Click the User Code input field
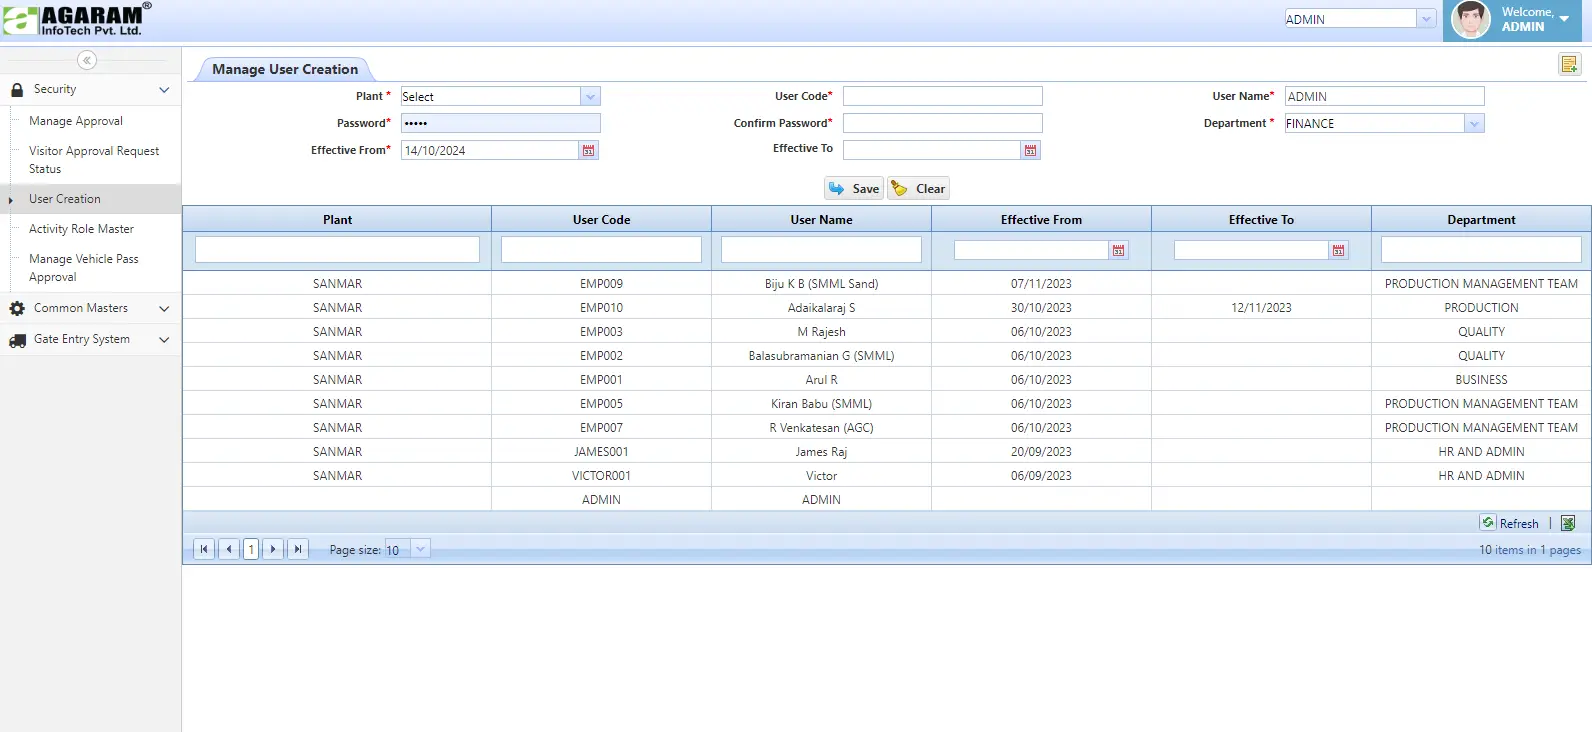This screenshot has width=1592, height=732. [x=942, y=96]
